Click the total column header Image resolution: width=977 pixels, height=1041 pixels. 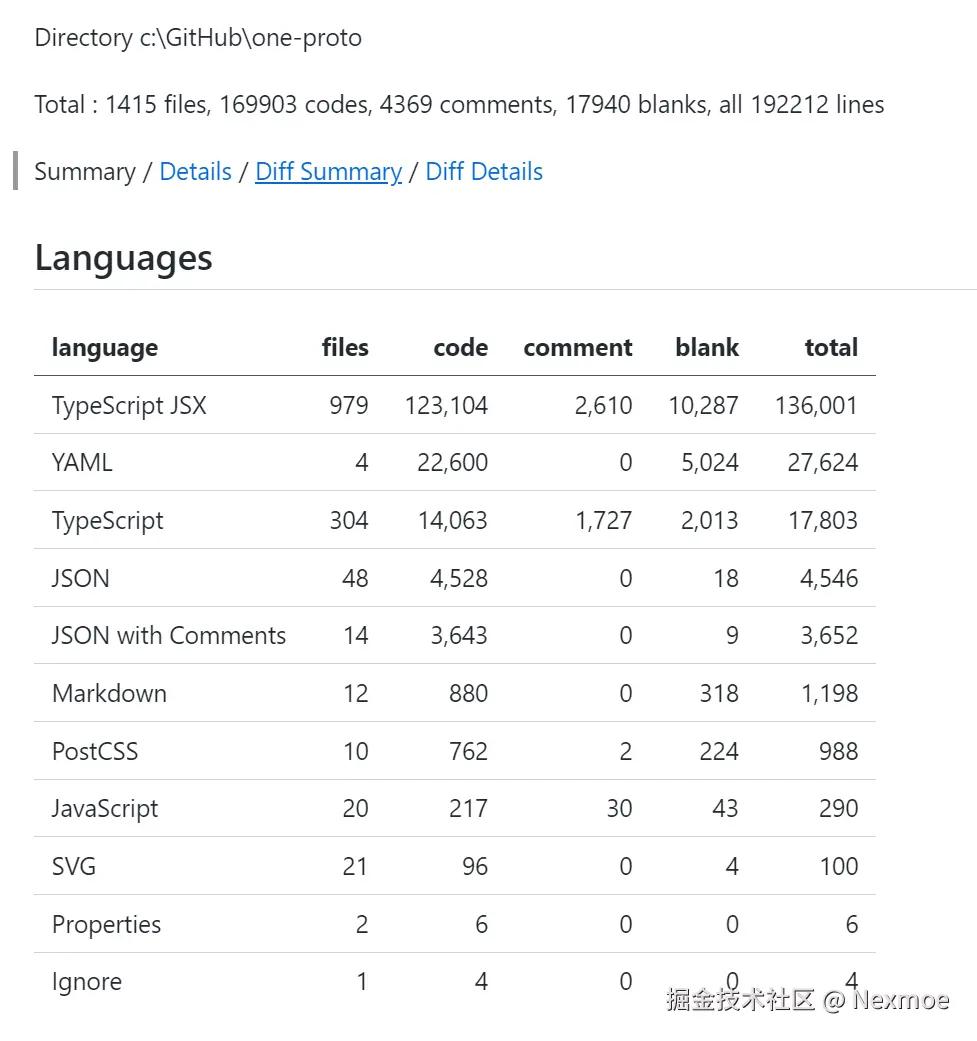(x=831, y=348)
